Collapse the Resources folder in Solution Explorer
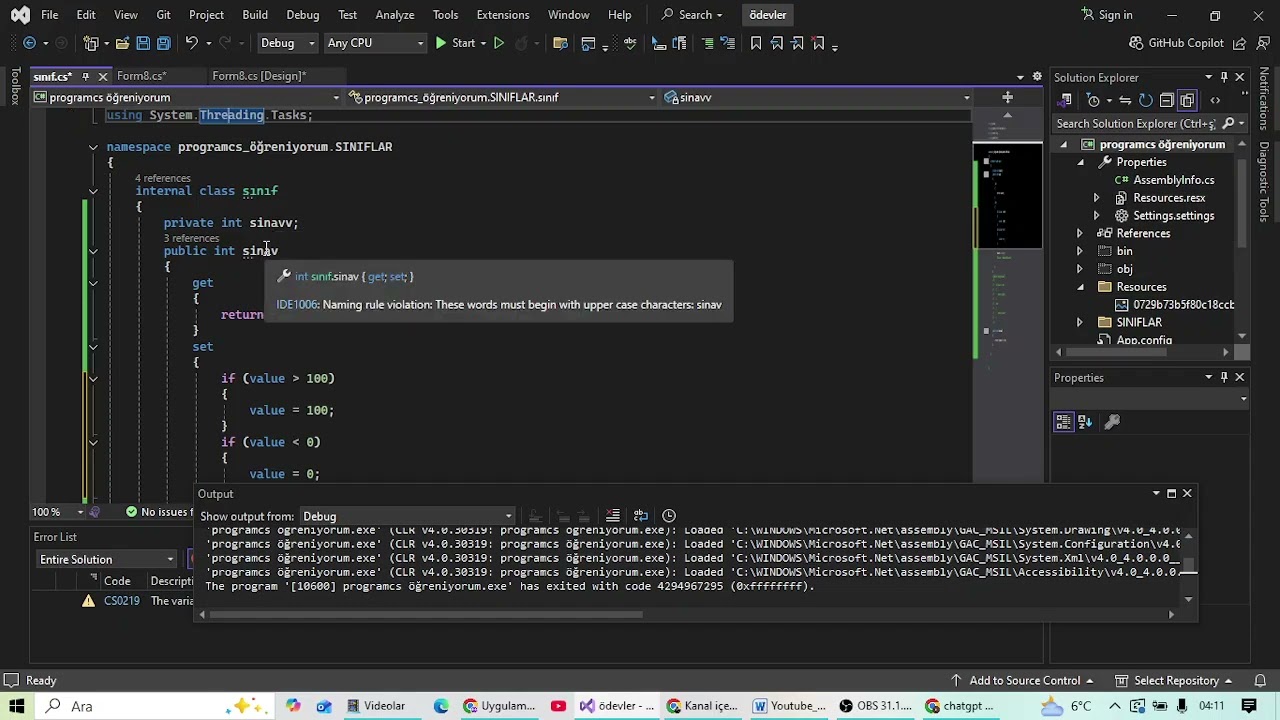Image resolution: width=1280 pixels, height=720 pixels. 1079,287
